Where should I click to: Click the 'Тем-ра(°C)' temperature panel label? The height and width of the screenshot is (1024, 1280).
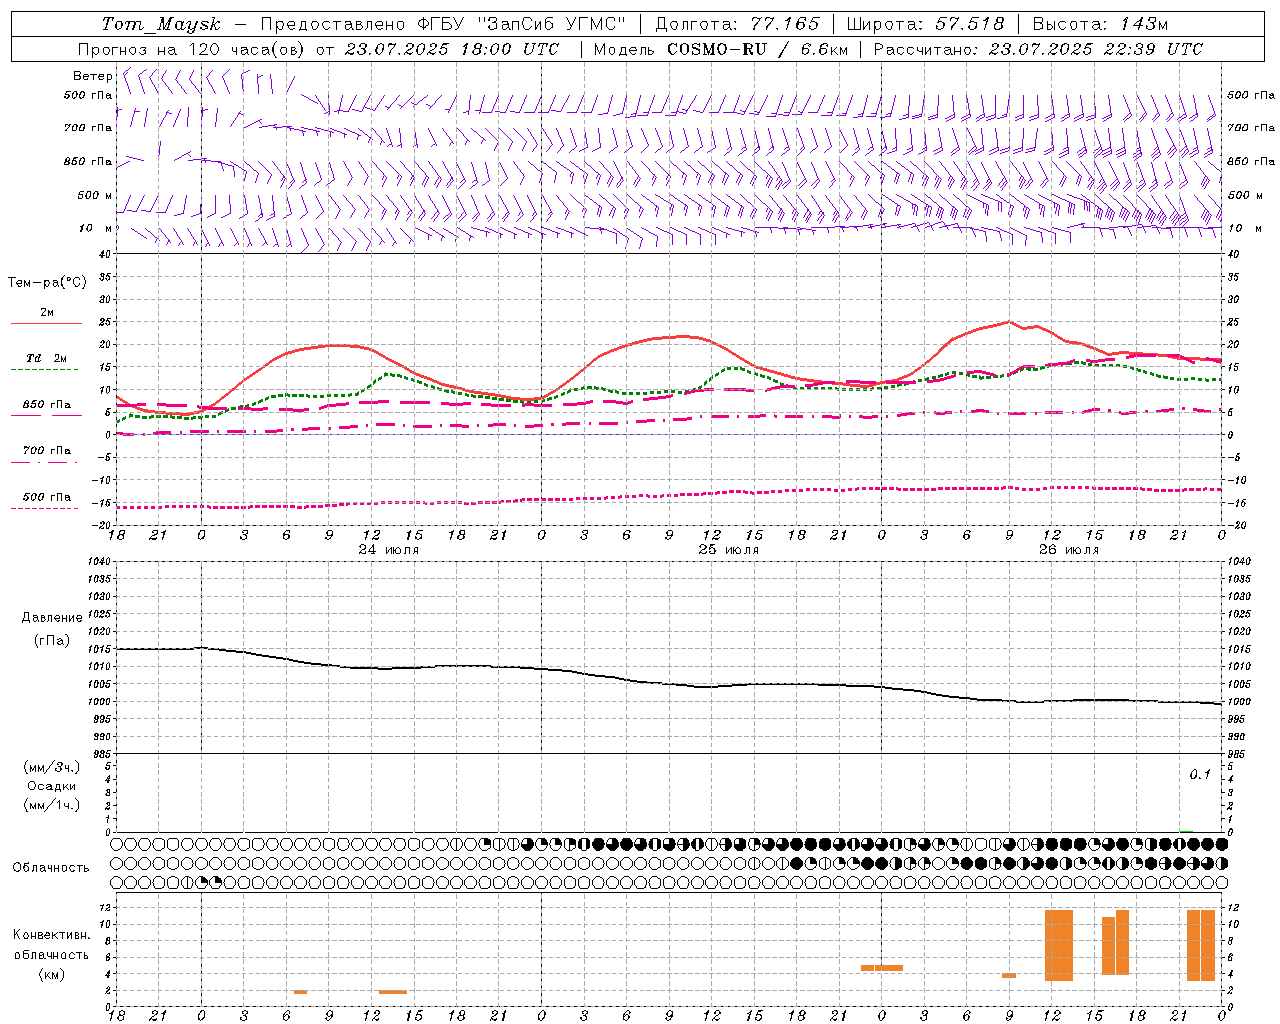pos(47,282)
